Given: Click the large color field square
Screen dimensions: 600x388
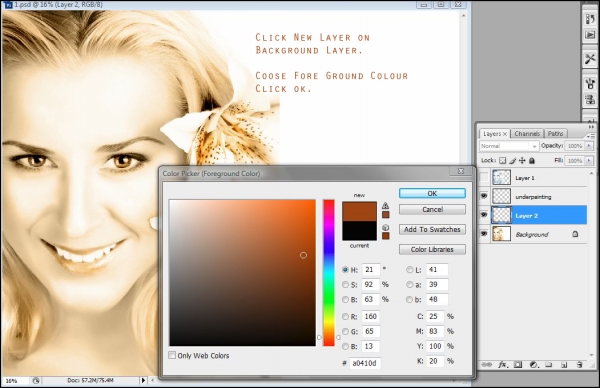Looking at the screenshot, I should pos(243,273).
